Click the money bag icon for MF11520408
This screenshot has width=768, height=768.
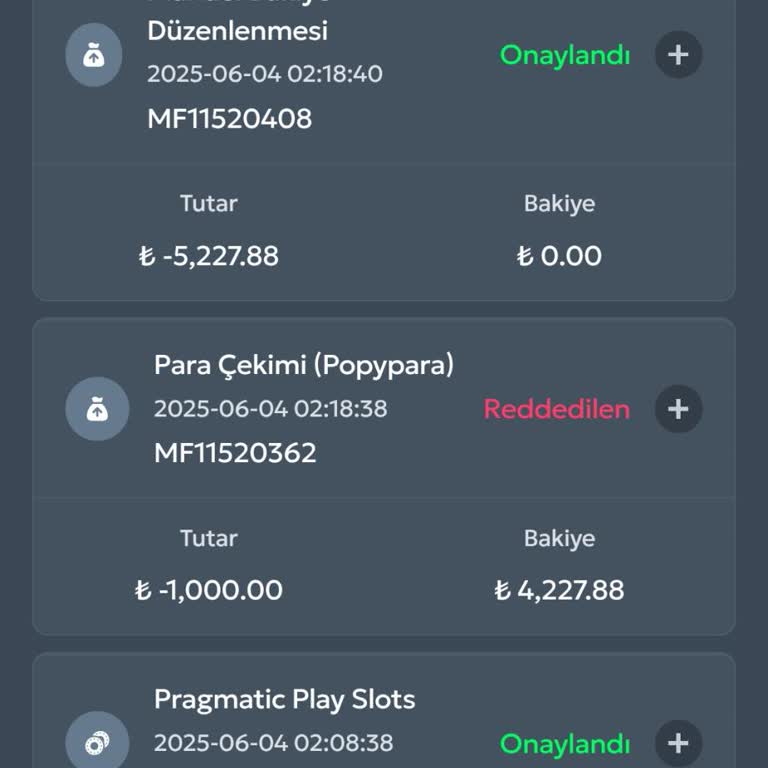[x=94, y=54]
